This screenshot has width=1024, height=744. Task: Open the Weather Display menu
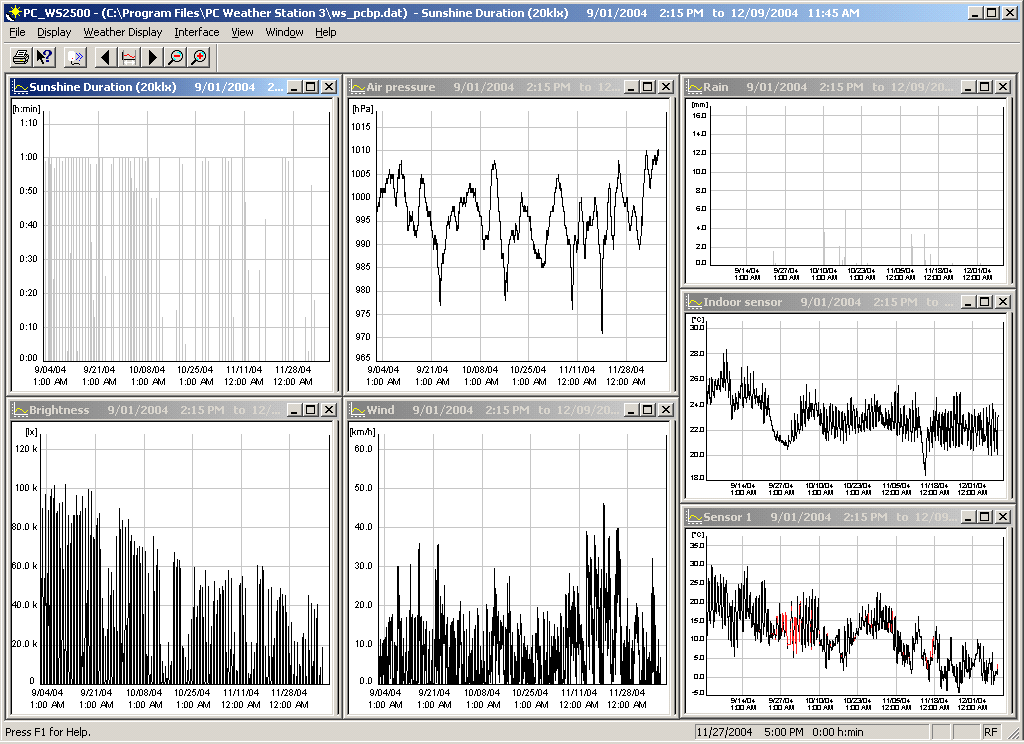[123, 32]
